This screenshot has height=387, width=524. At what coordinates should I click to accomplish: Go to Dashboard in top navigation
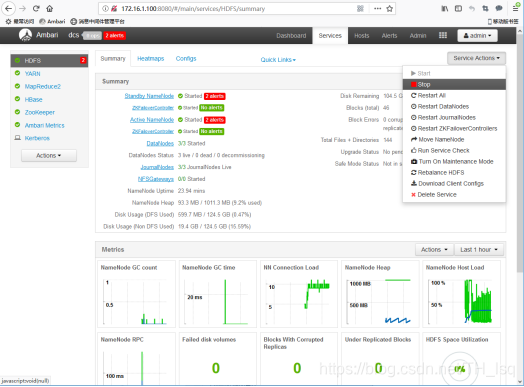pyautogui.click(x=291, y=35)
